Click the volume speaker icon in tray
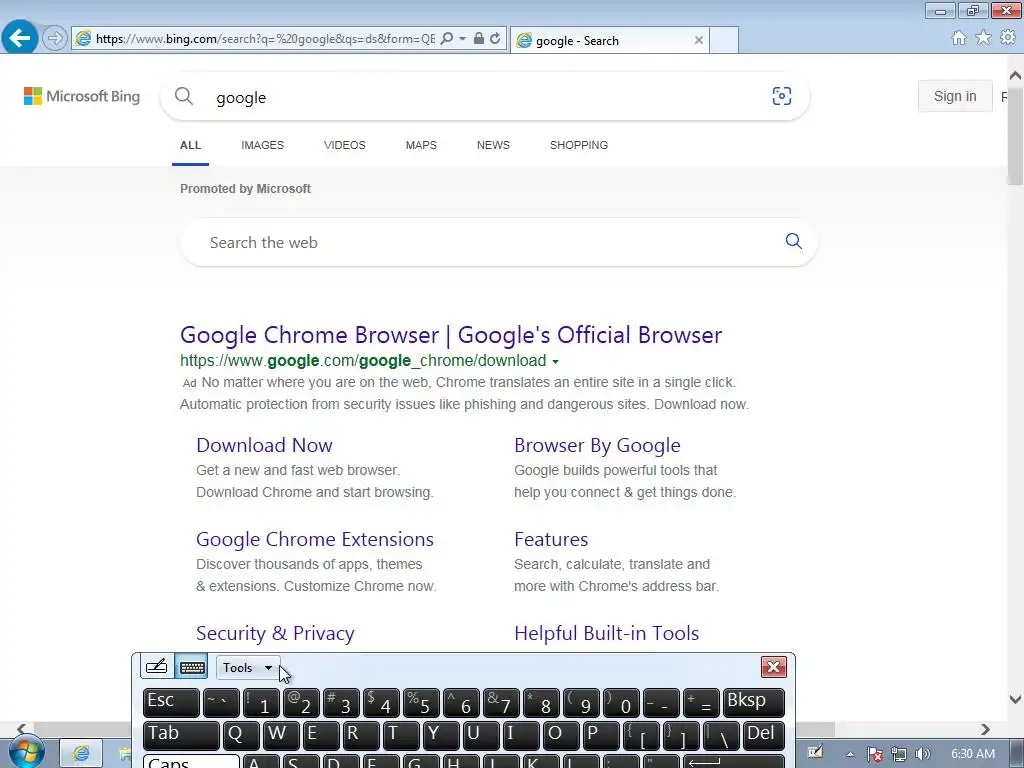The width and height of the screenshot is (1024, 768). tap(922, 754)
